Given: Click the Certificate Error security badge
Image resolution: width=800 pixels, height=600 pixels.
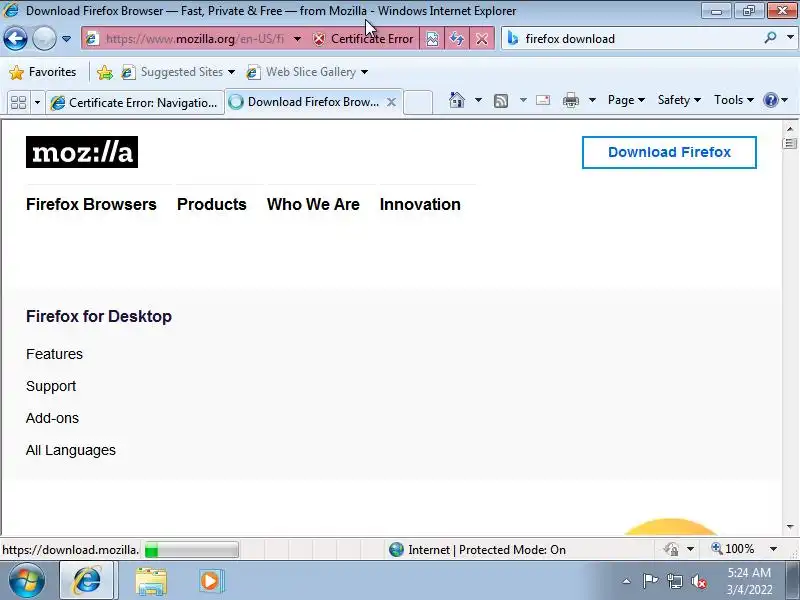Looking at the screenshot, I should point(363,39).
